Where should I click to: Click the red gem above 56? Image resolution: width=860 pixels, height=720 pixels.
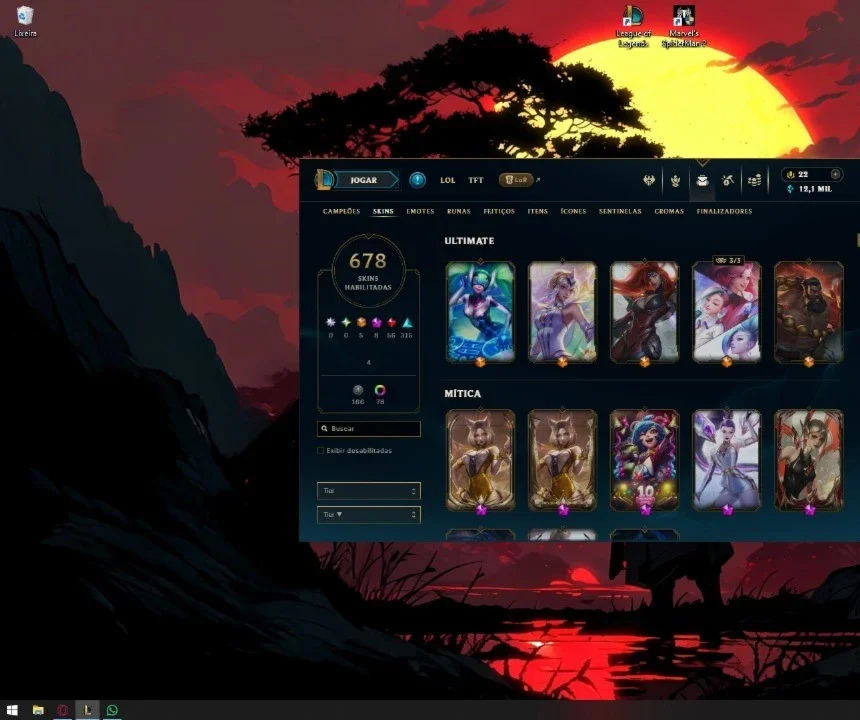[x=392, y=322]
